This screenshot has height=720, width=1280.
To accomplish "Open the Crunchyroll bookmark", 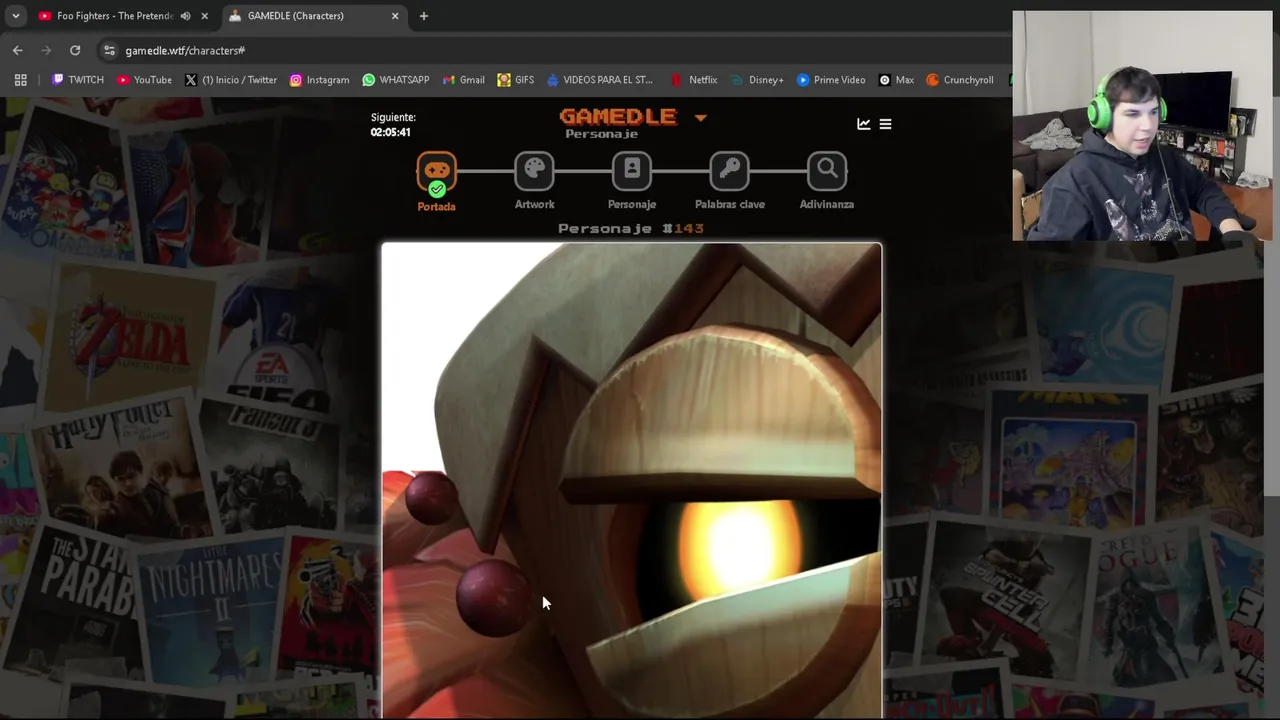I will point(959,80).
